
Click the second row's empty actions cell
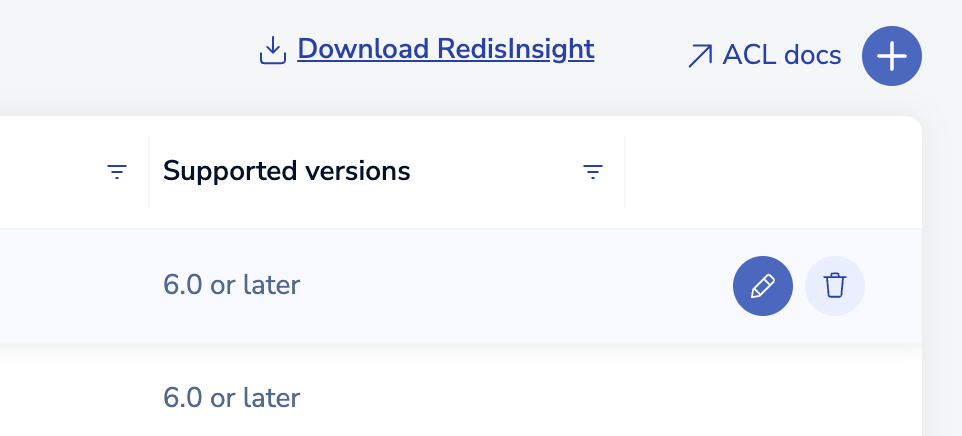(x=770, y=398)
